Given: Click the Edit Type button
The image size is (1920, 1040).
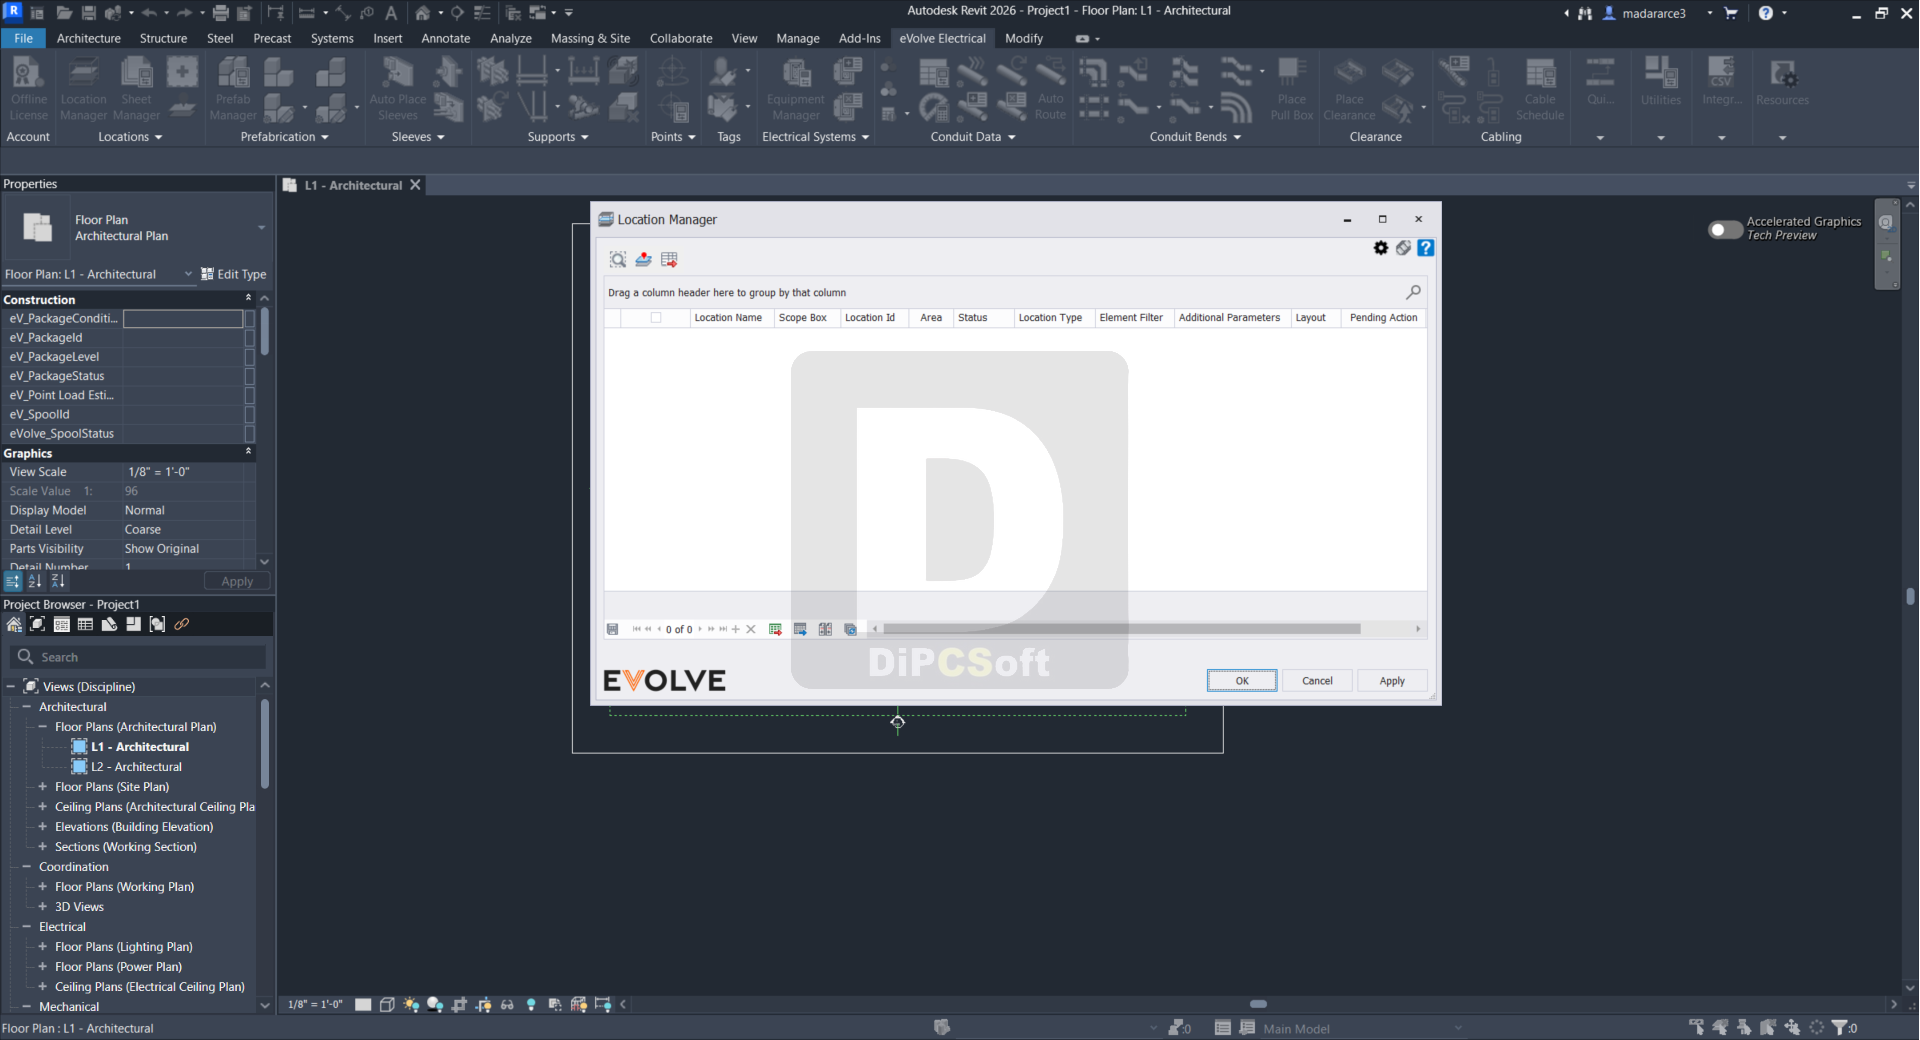Looking at the screenshot, I should click(x=234, y=274).
